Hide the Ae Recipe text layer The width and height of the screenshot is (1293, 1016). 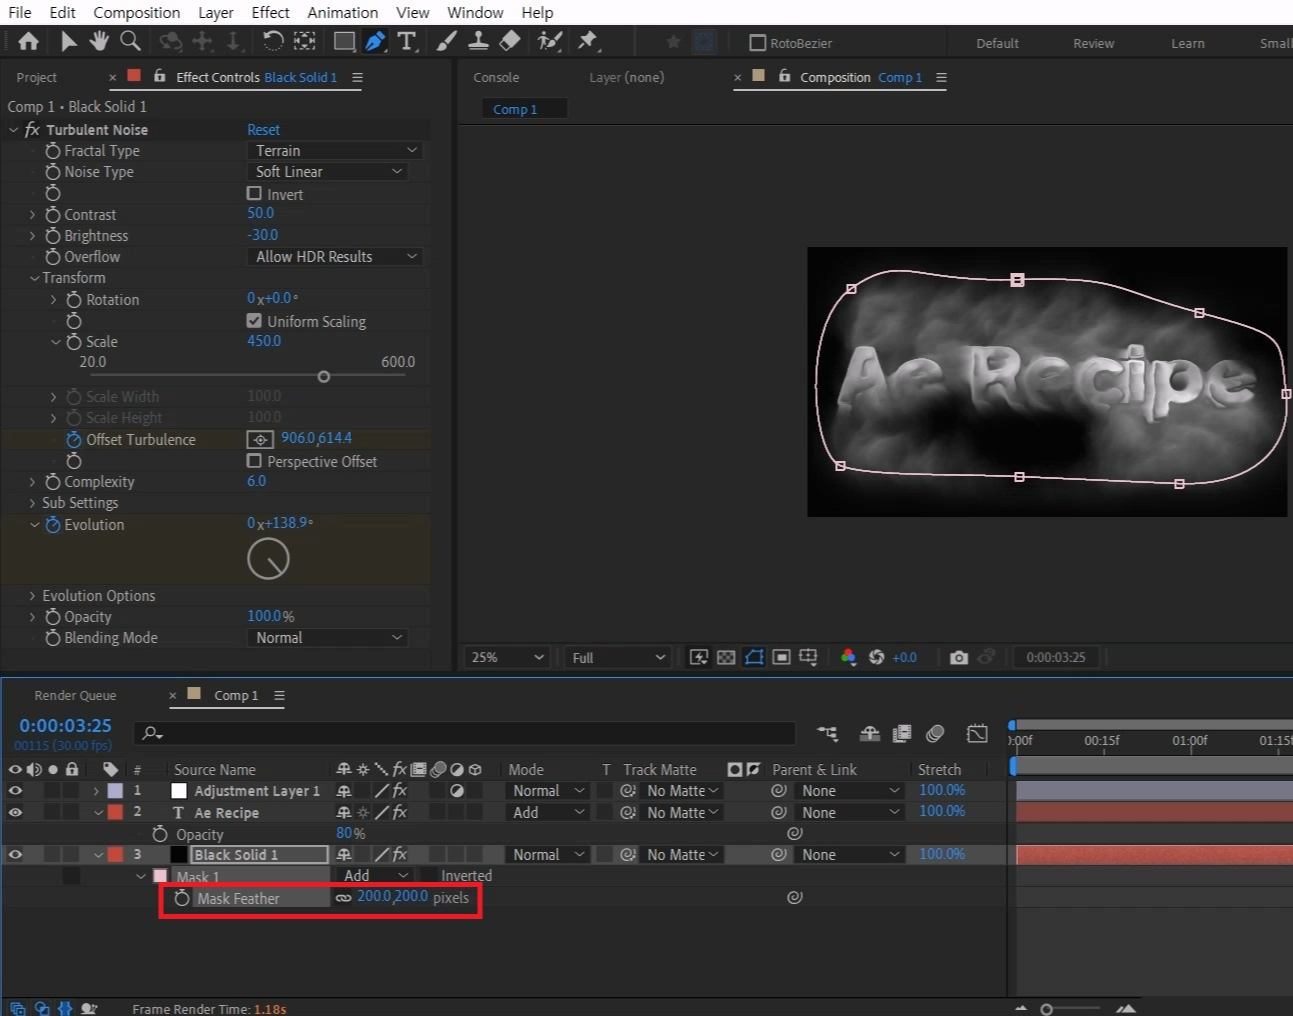(x=15, y=812)
